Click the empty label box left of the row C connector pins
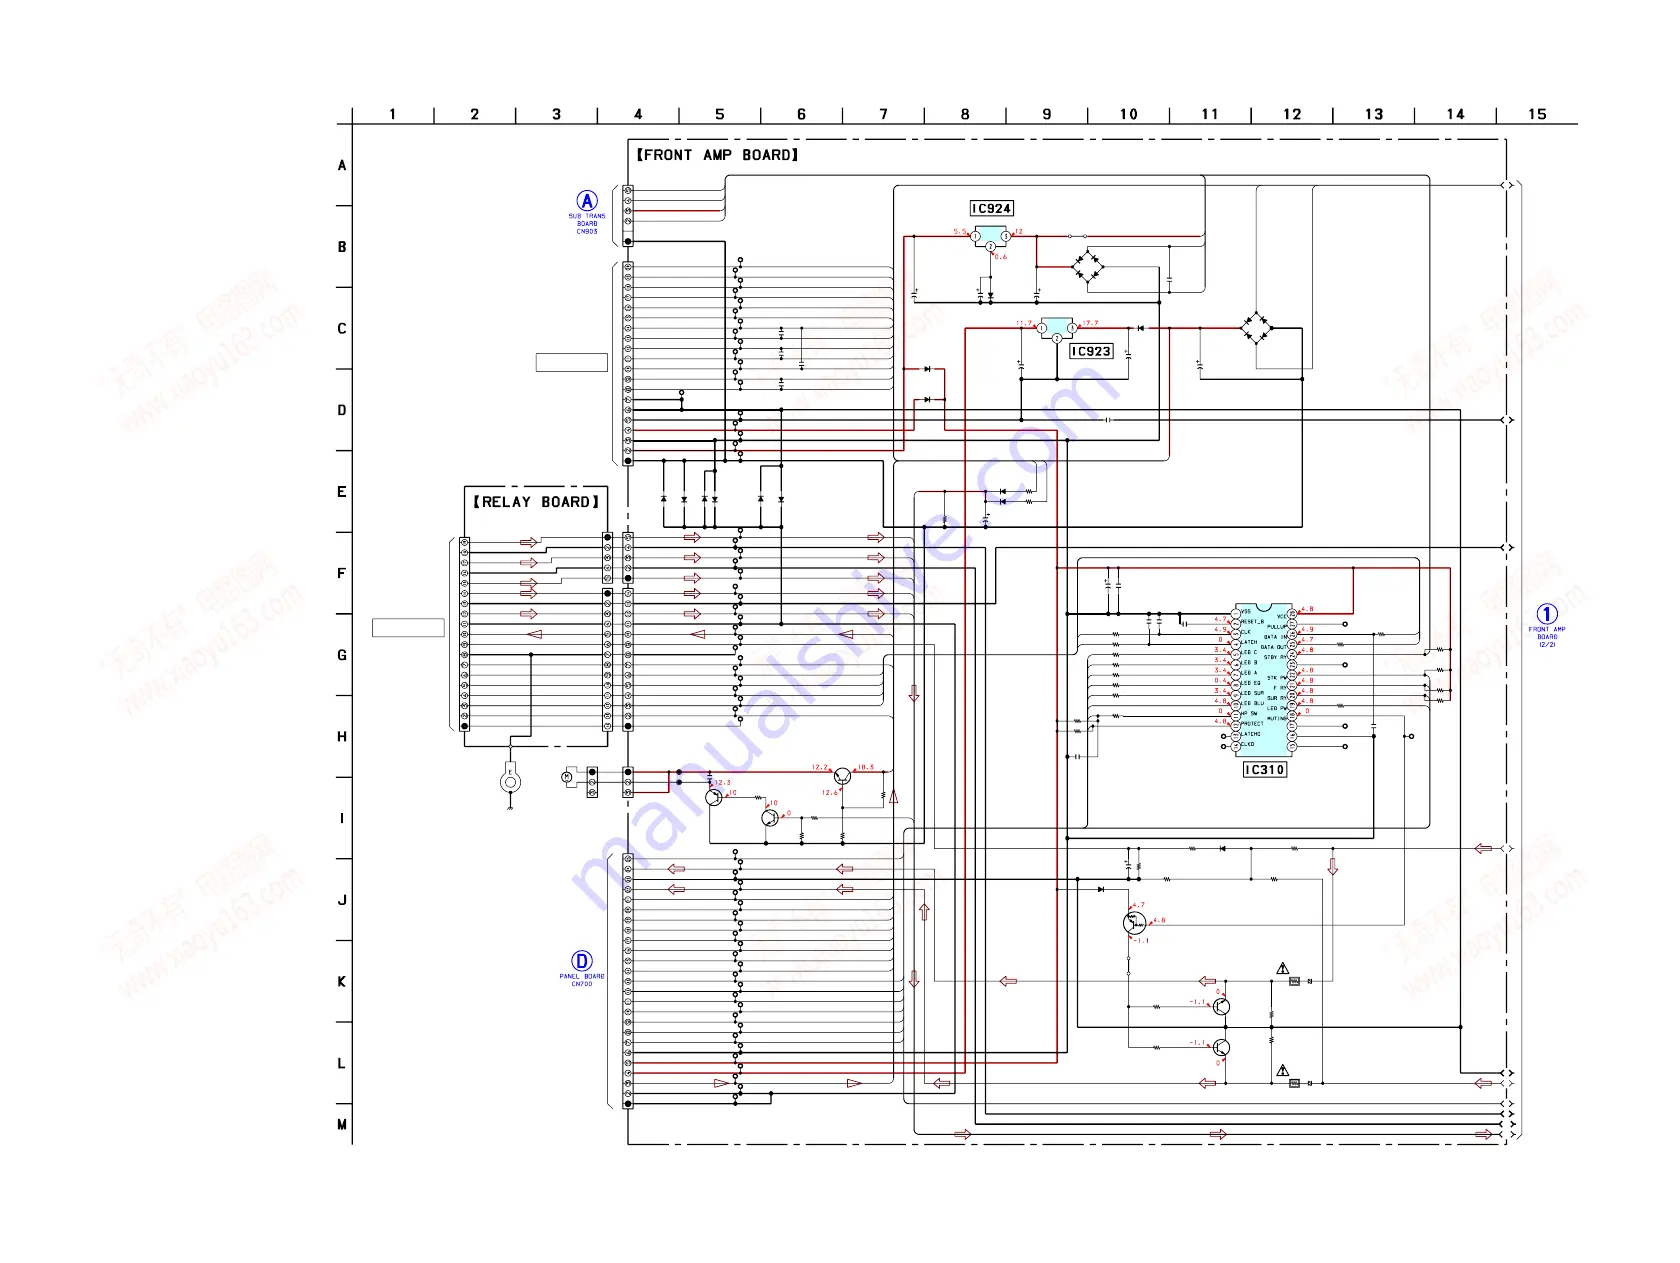The image size is (1680, 1263). click(x=572, y=363)
